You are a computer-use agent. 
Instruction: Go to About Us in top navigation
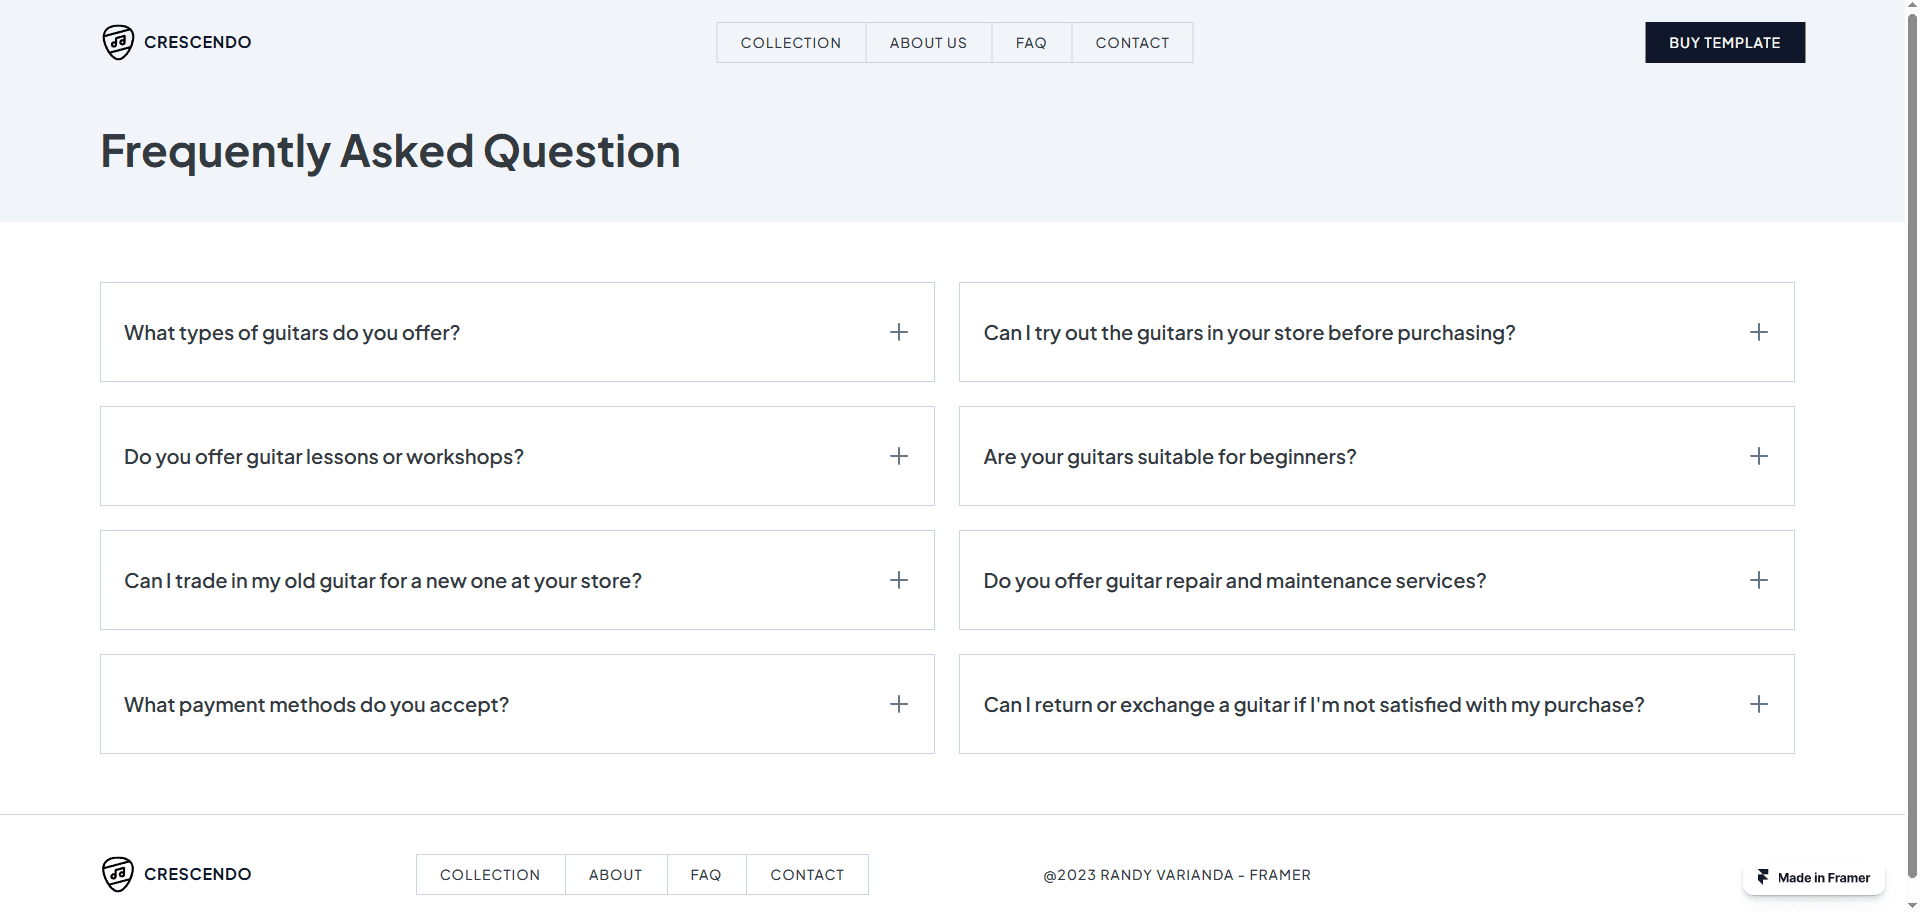coord(928,43)
